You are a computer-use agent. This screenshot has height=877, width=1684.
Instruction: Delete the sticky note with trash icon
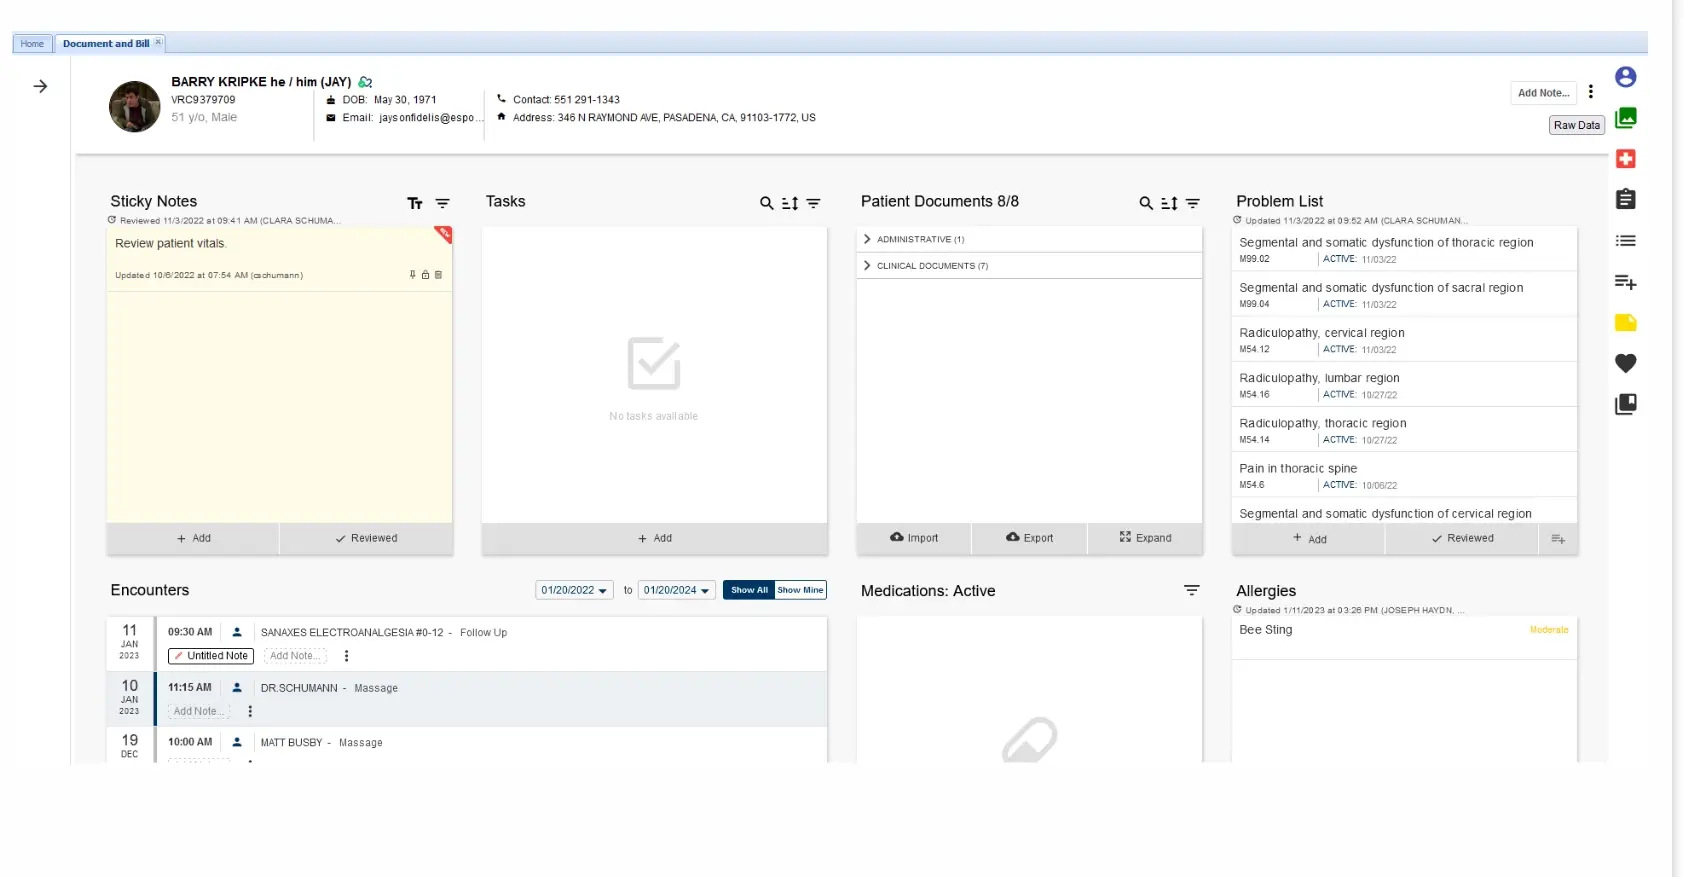click(438, 275)
